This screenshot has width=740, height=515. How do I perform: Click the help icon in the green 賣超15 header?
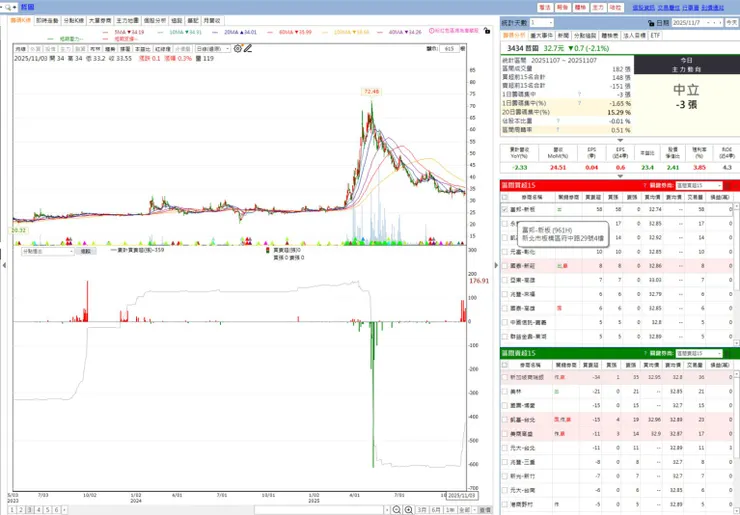[x=645, y=353]
